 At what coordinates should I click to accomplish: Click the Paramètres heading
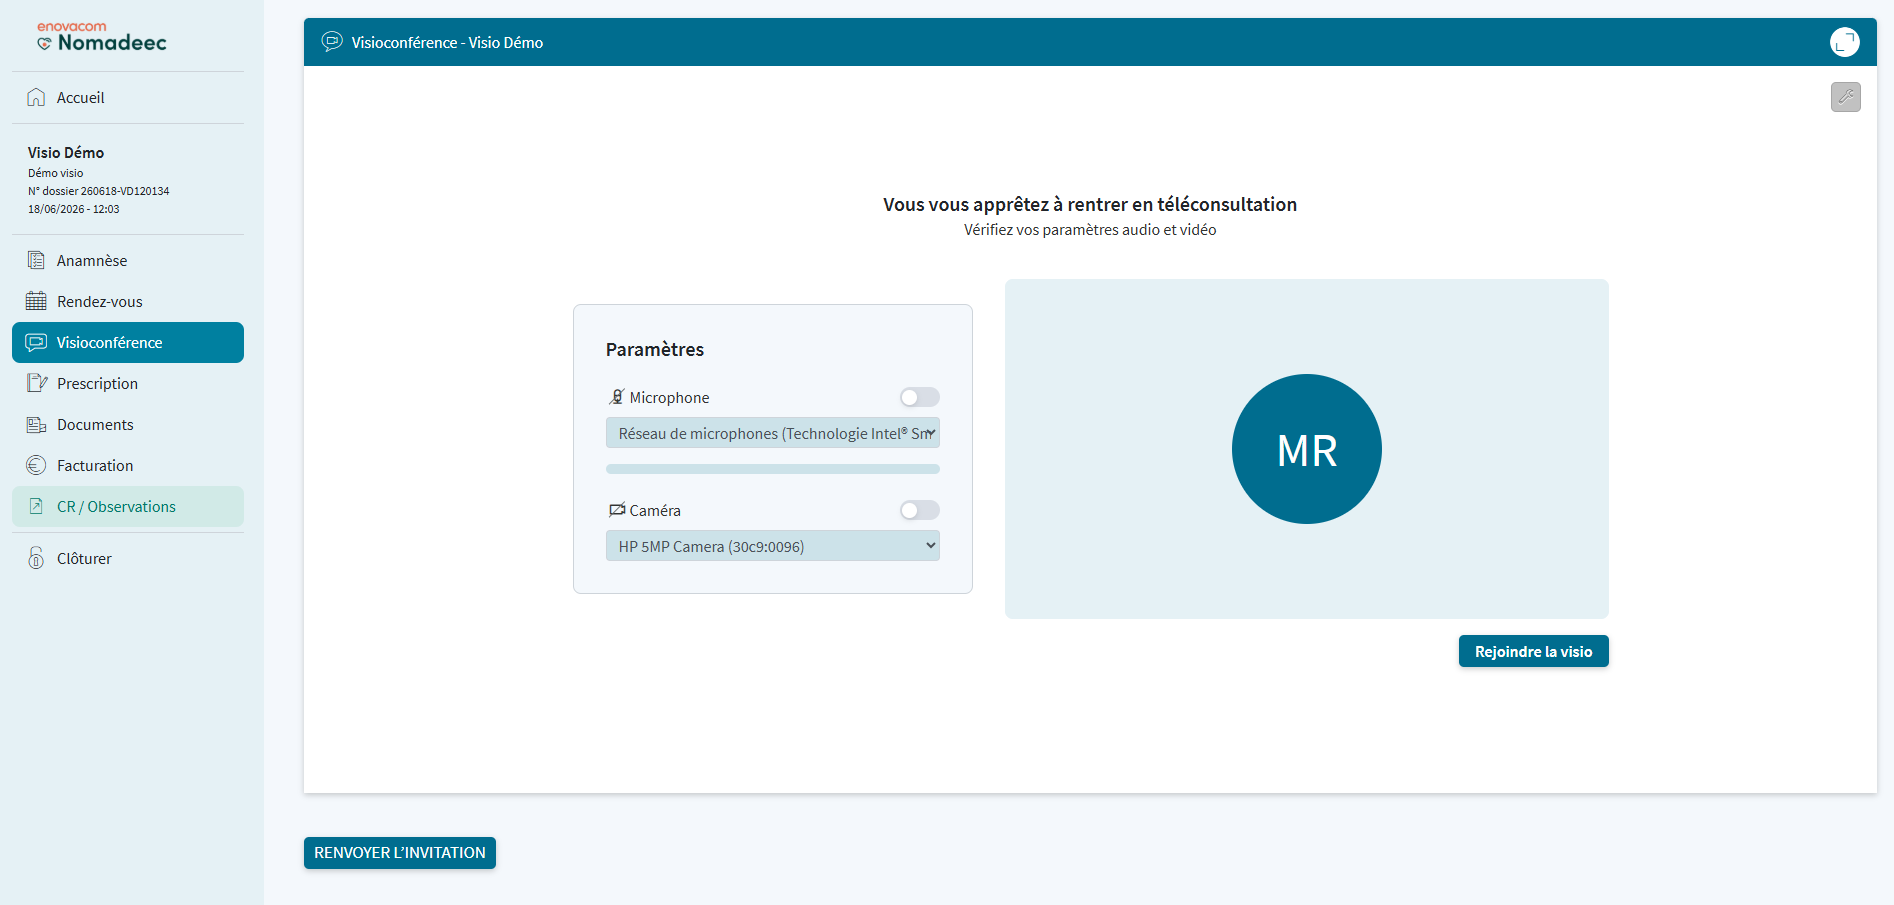click(x=655, y=349)
